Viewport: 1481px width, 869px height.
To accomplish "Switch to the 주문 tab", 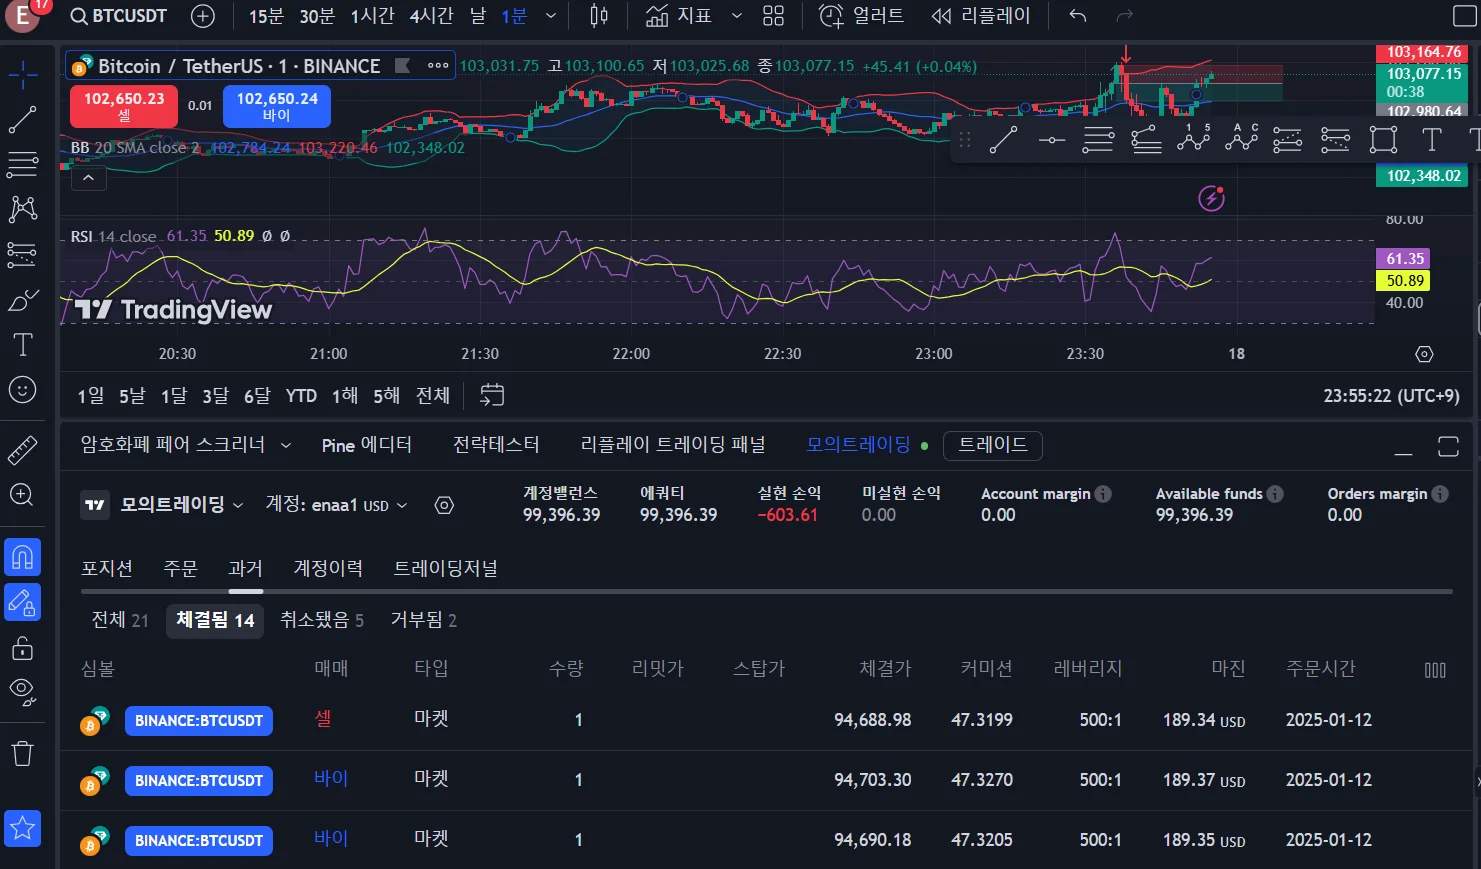I will point(180,568).
